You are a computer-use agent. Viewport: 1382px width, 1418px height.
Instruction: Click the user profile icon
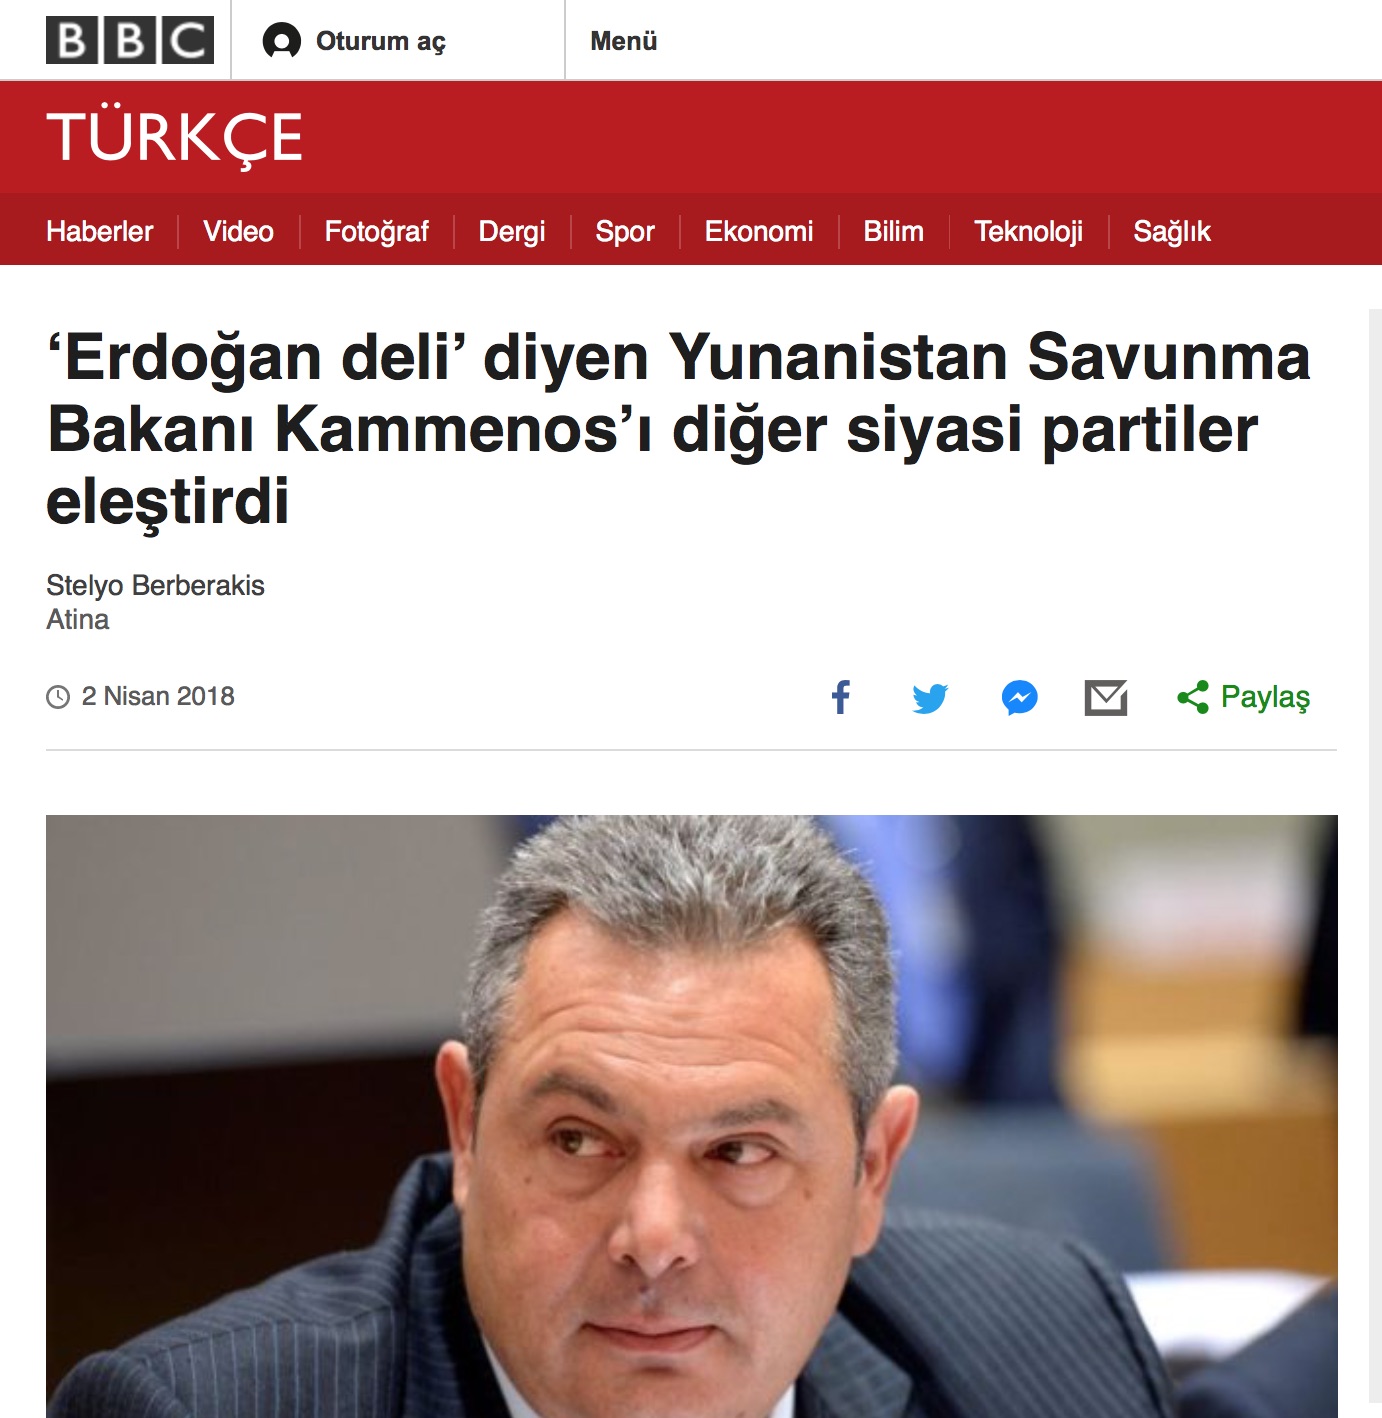click(x=282, y=41)
